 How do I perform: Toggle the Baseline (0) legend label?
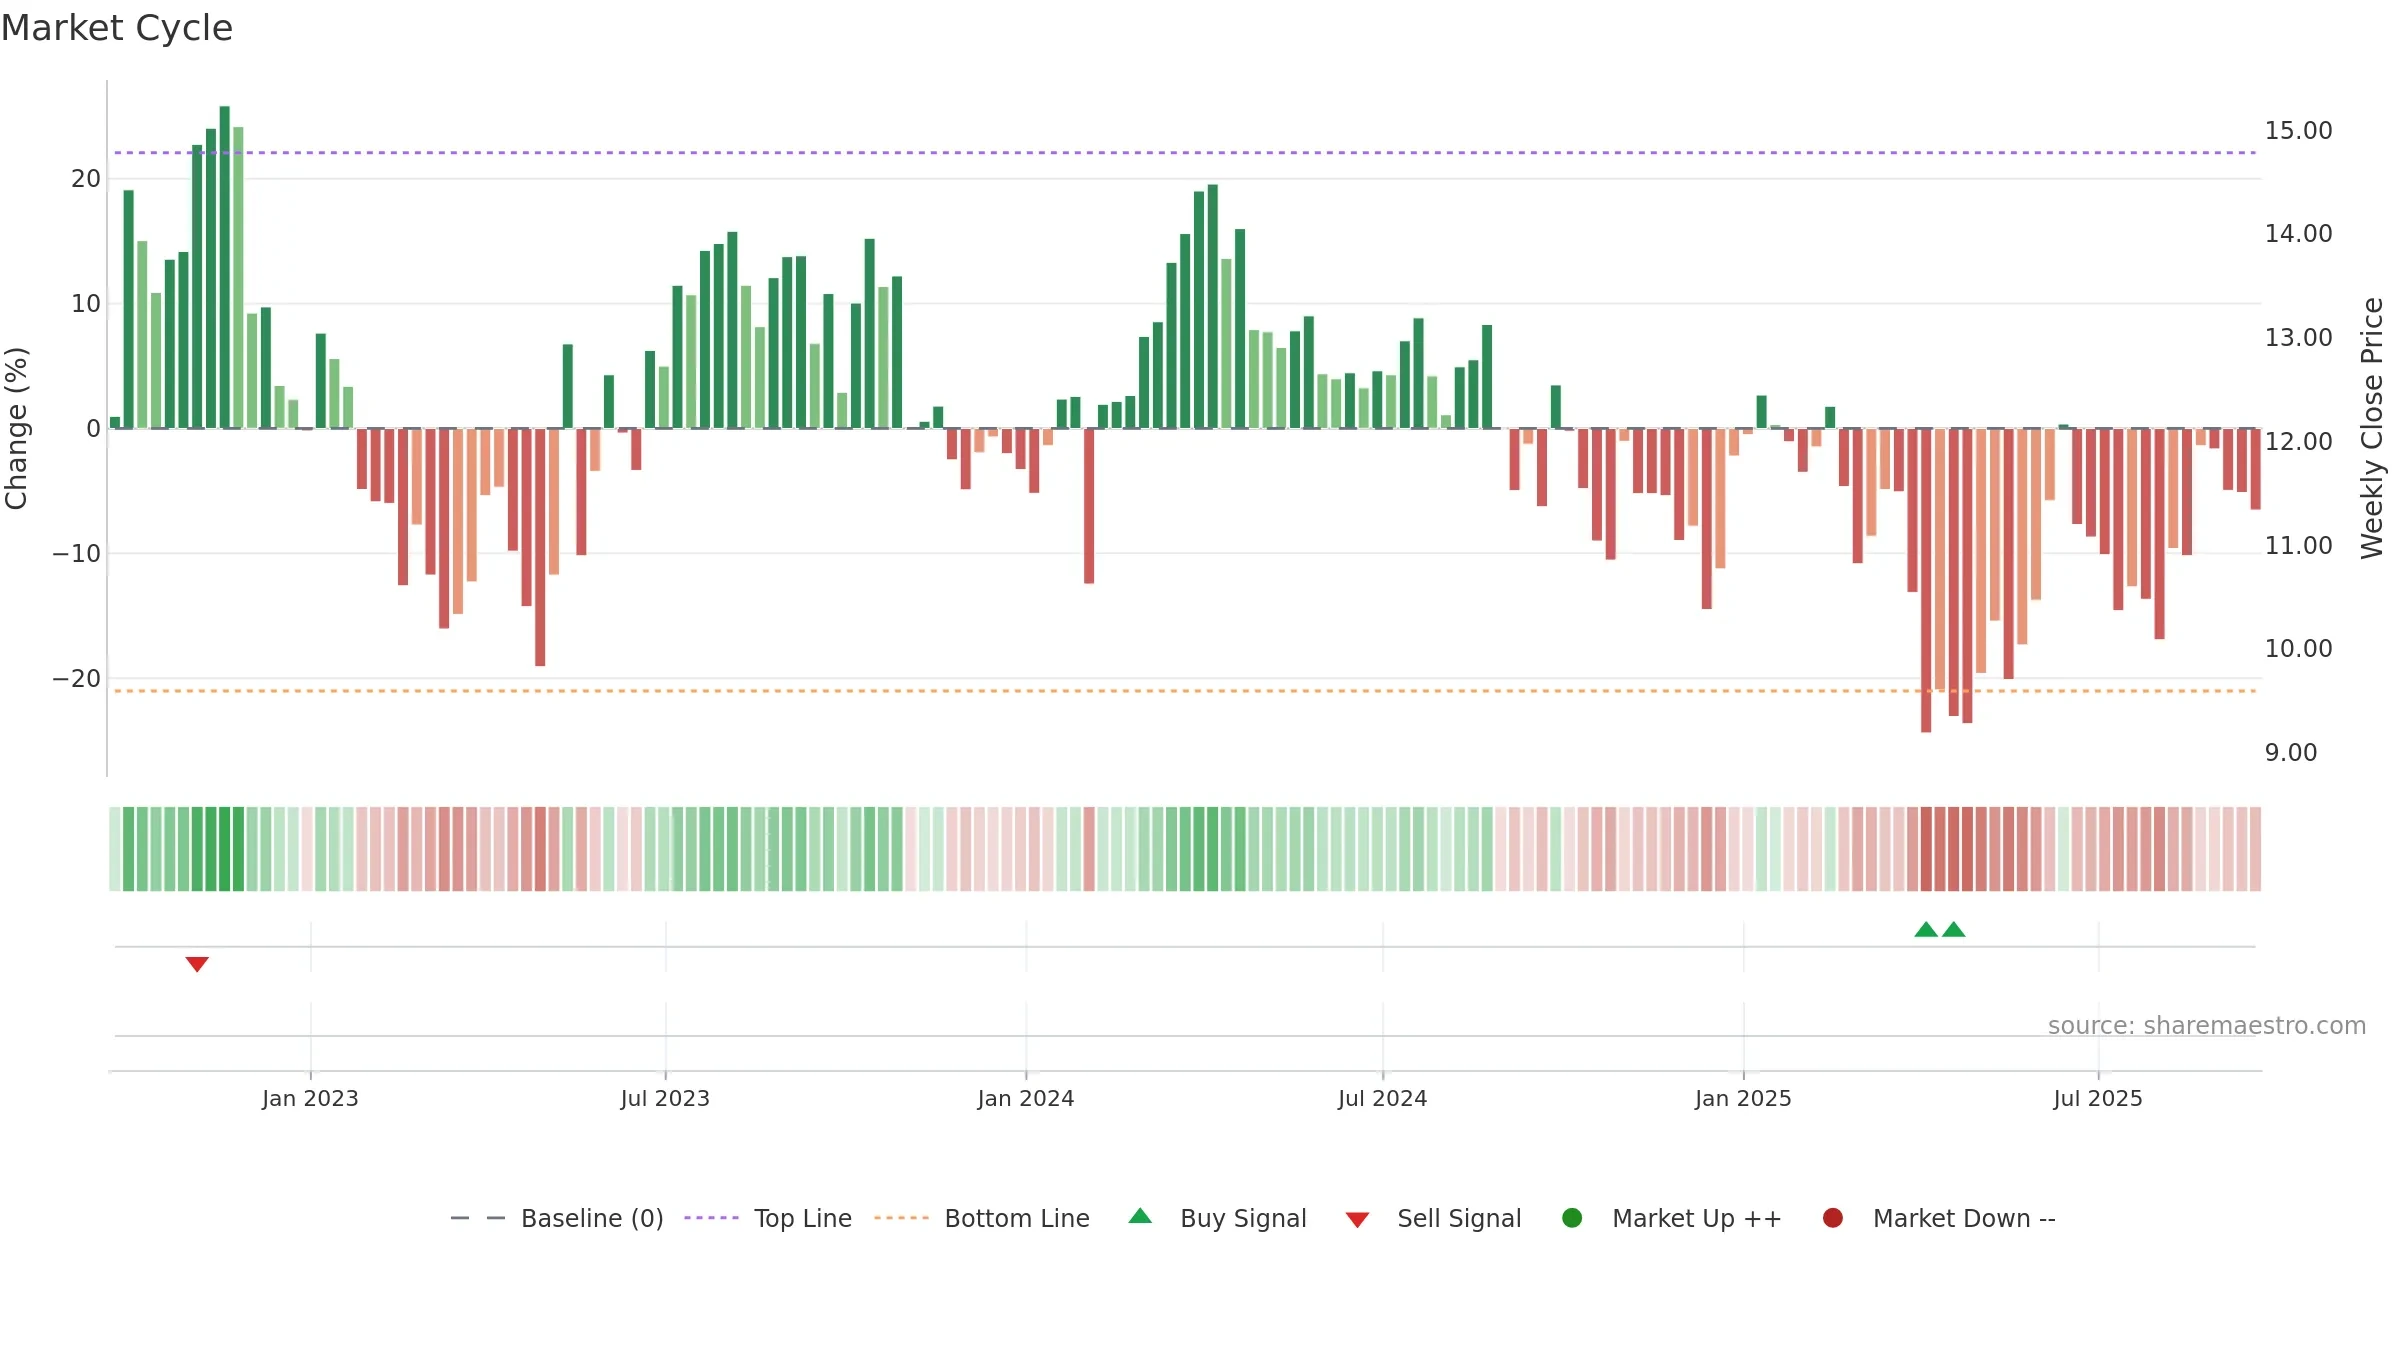point(592,1218)
